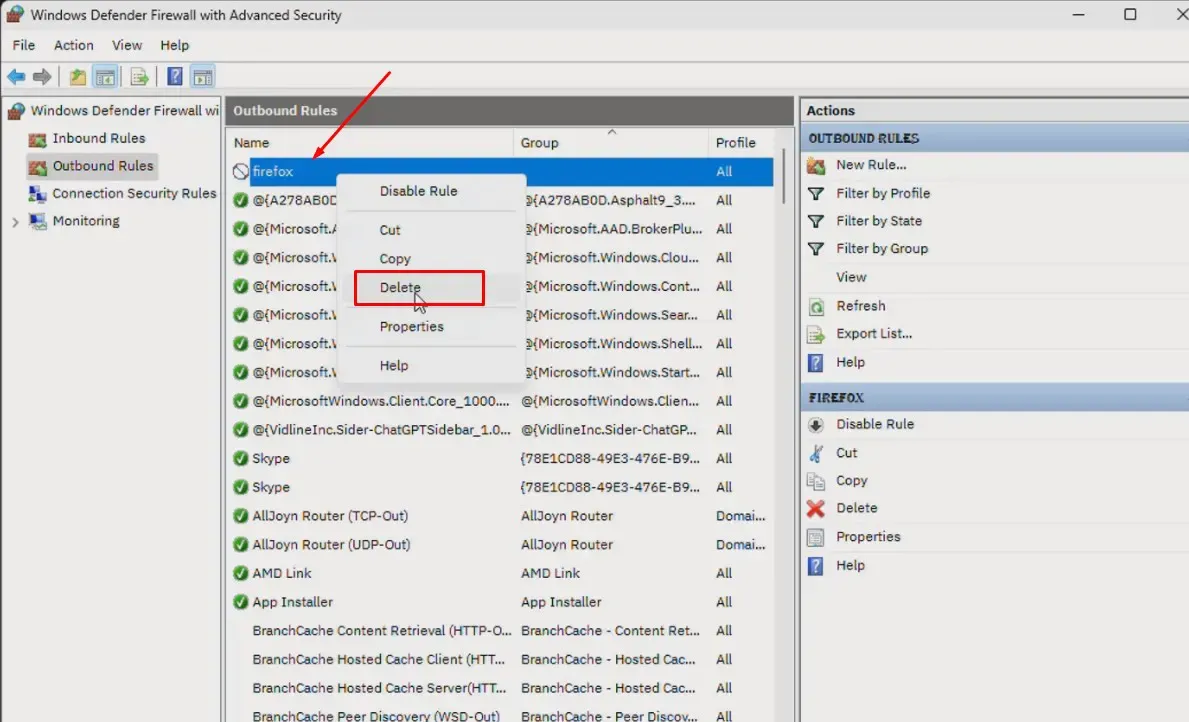This screenshot has height=722, width=1189.
Task: Click the View action in Actions pane
Action: click(x=851, y=278)
